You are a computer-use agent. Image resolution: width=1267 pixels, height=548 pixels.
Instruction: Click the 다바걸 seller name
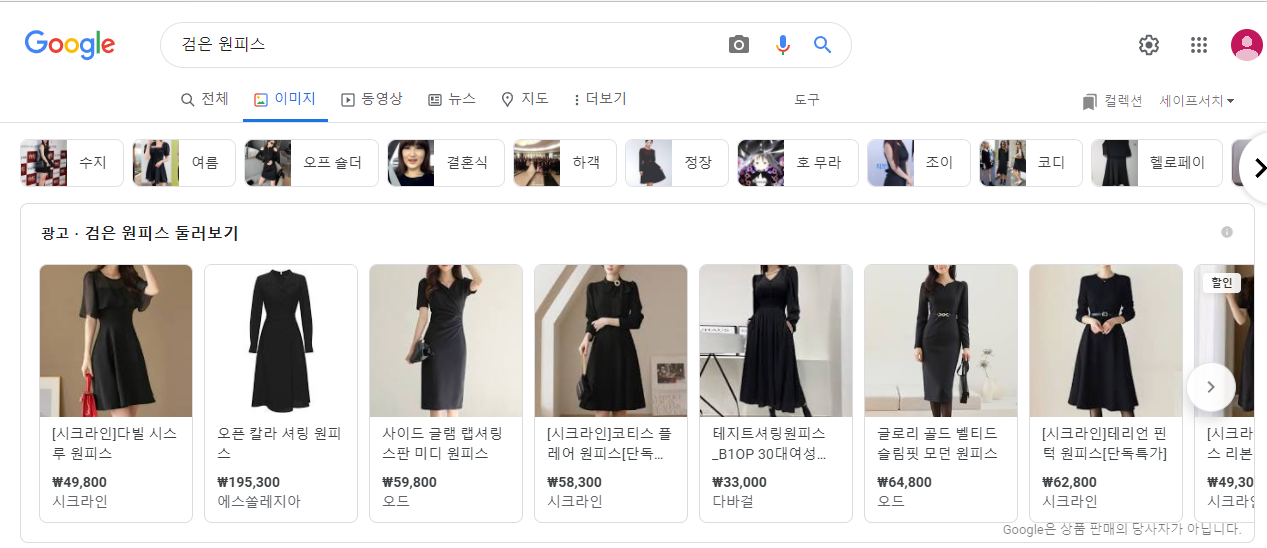tap(733, 501)
